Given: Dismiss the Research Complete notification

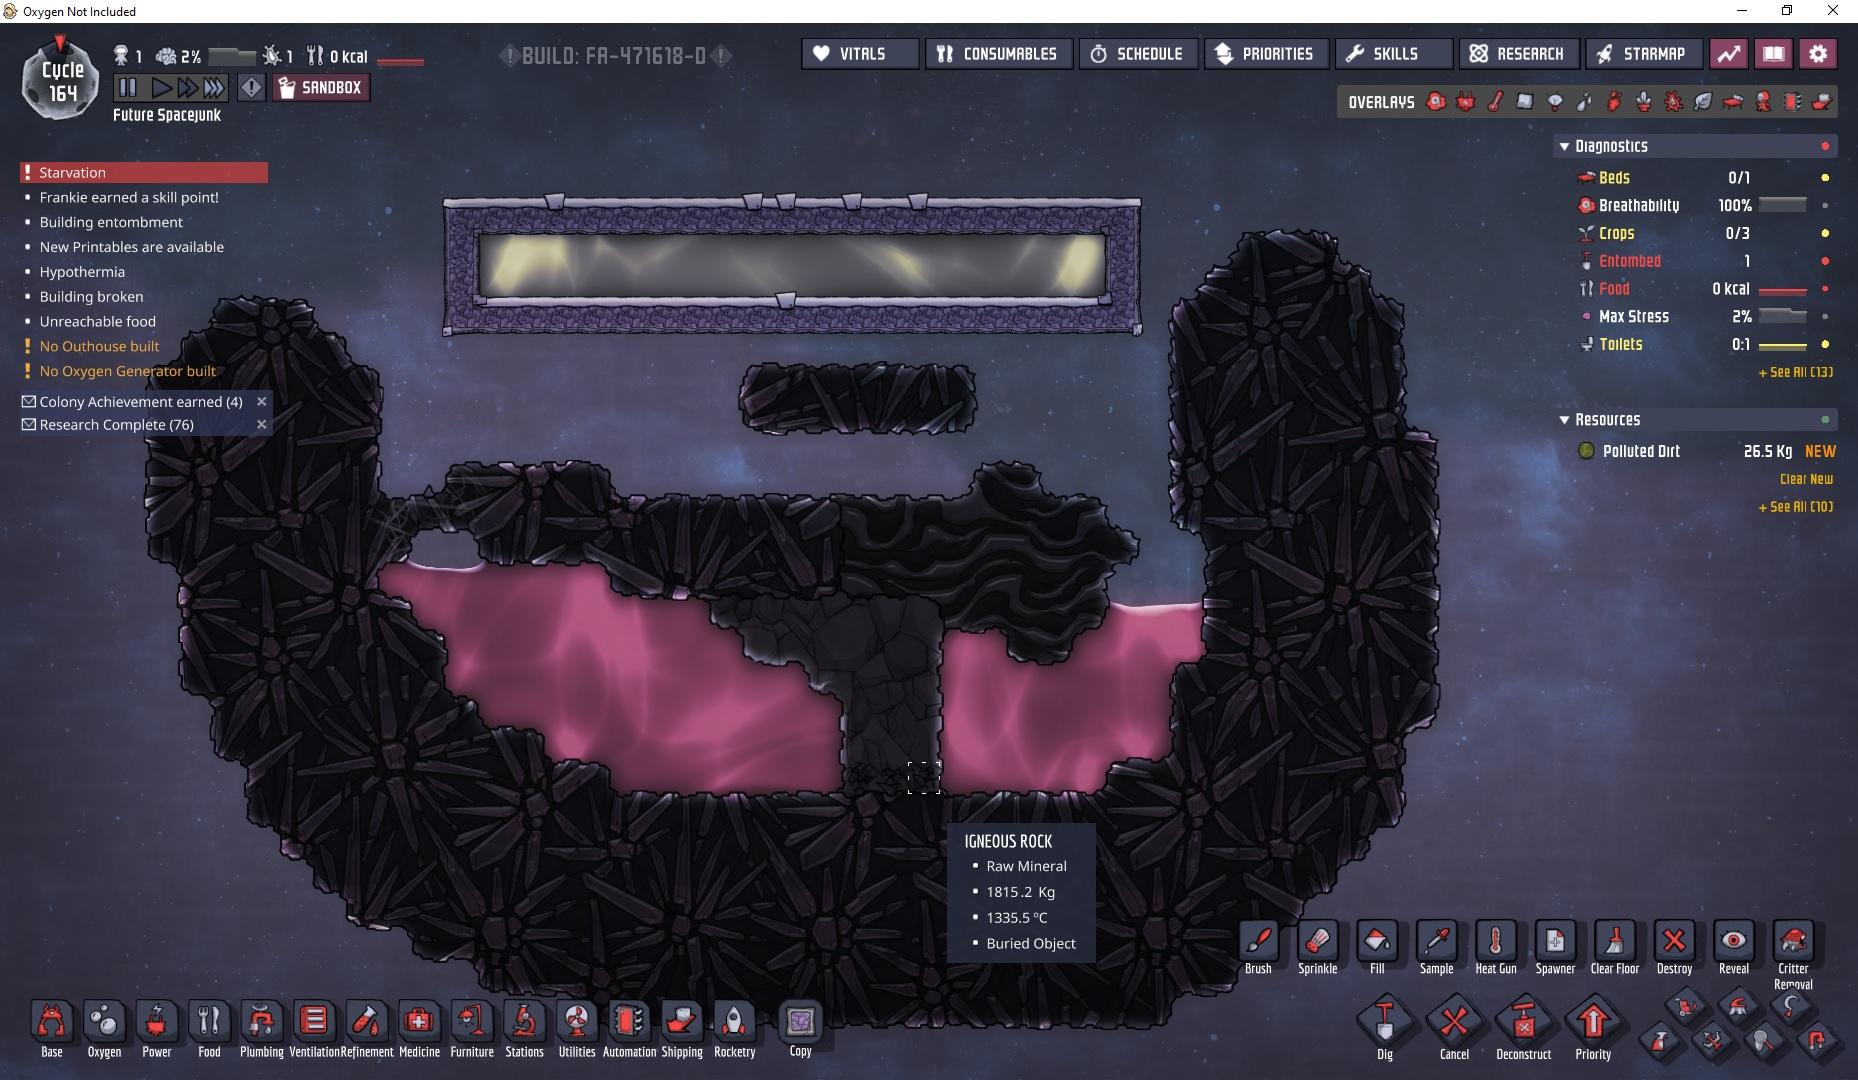Looking at the screenshot, I should point(261,425).
